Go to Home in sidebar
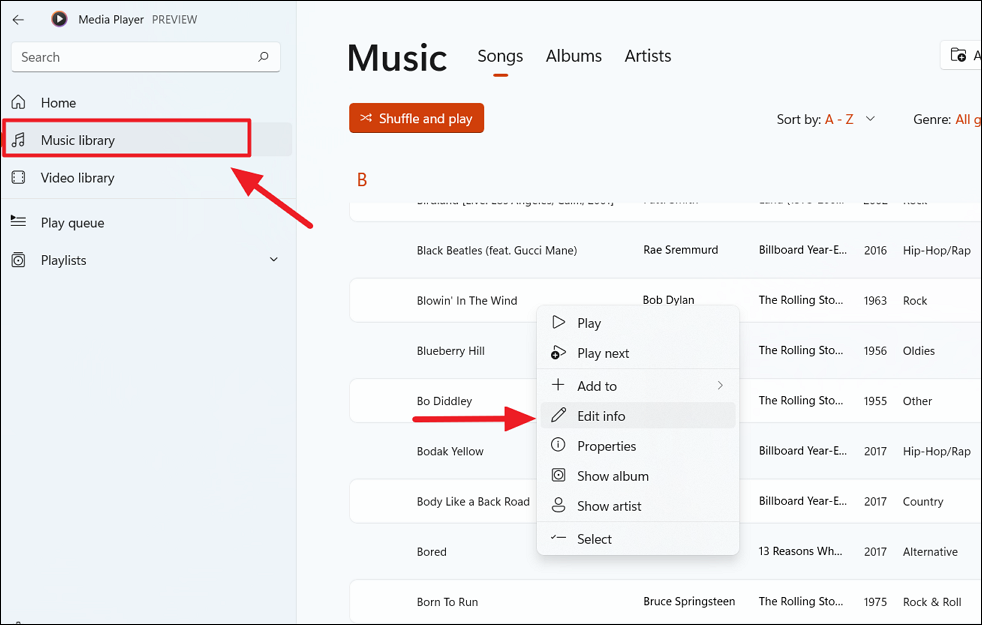Image resolution: width=982 pixels, height=625 pixels. click(147, 102)
